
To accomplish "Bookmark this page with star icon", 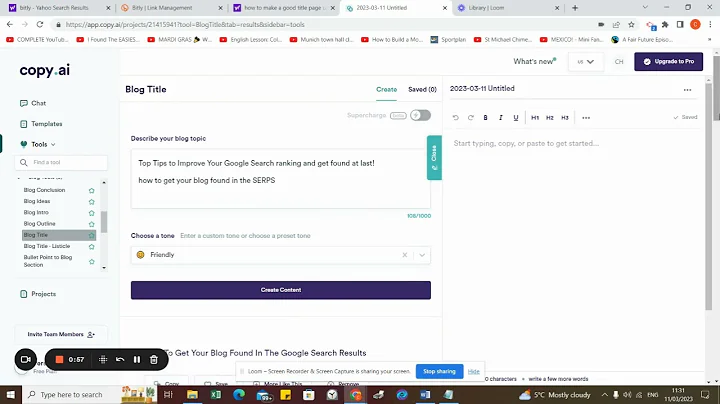I will 631,24.
